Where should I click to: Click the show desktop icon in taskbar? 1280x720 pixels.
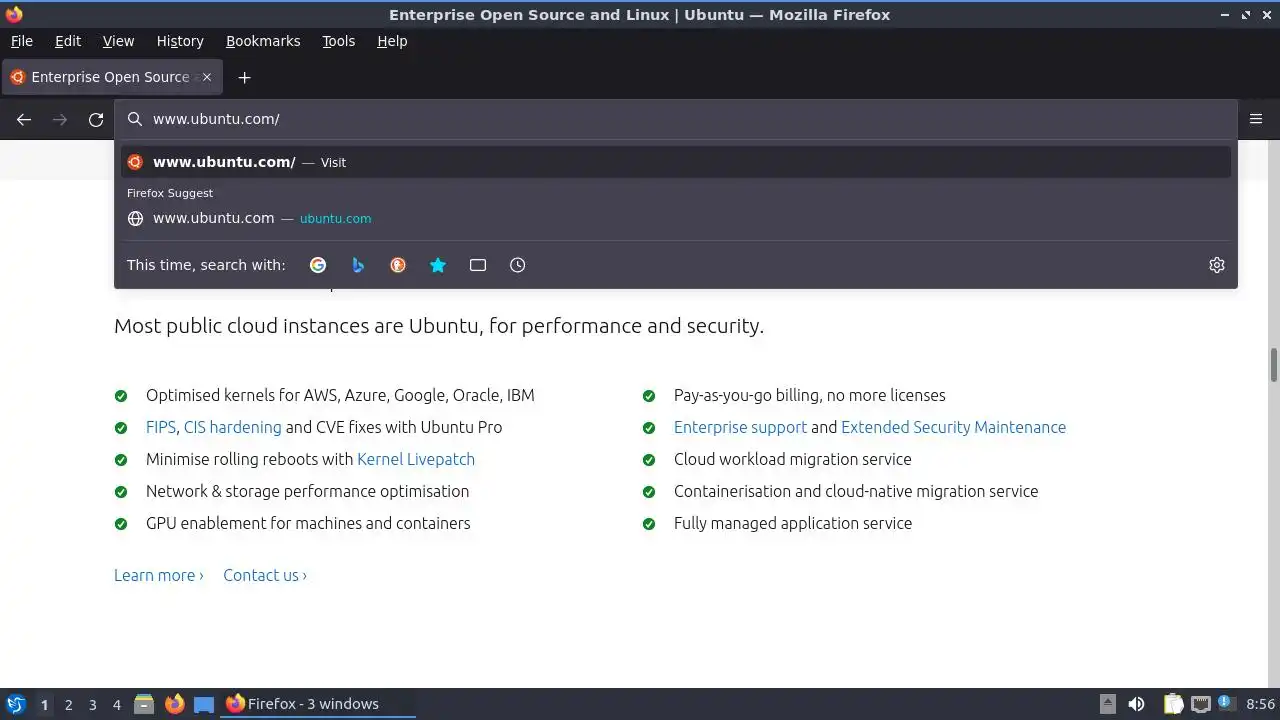[204, 704]
